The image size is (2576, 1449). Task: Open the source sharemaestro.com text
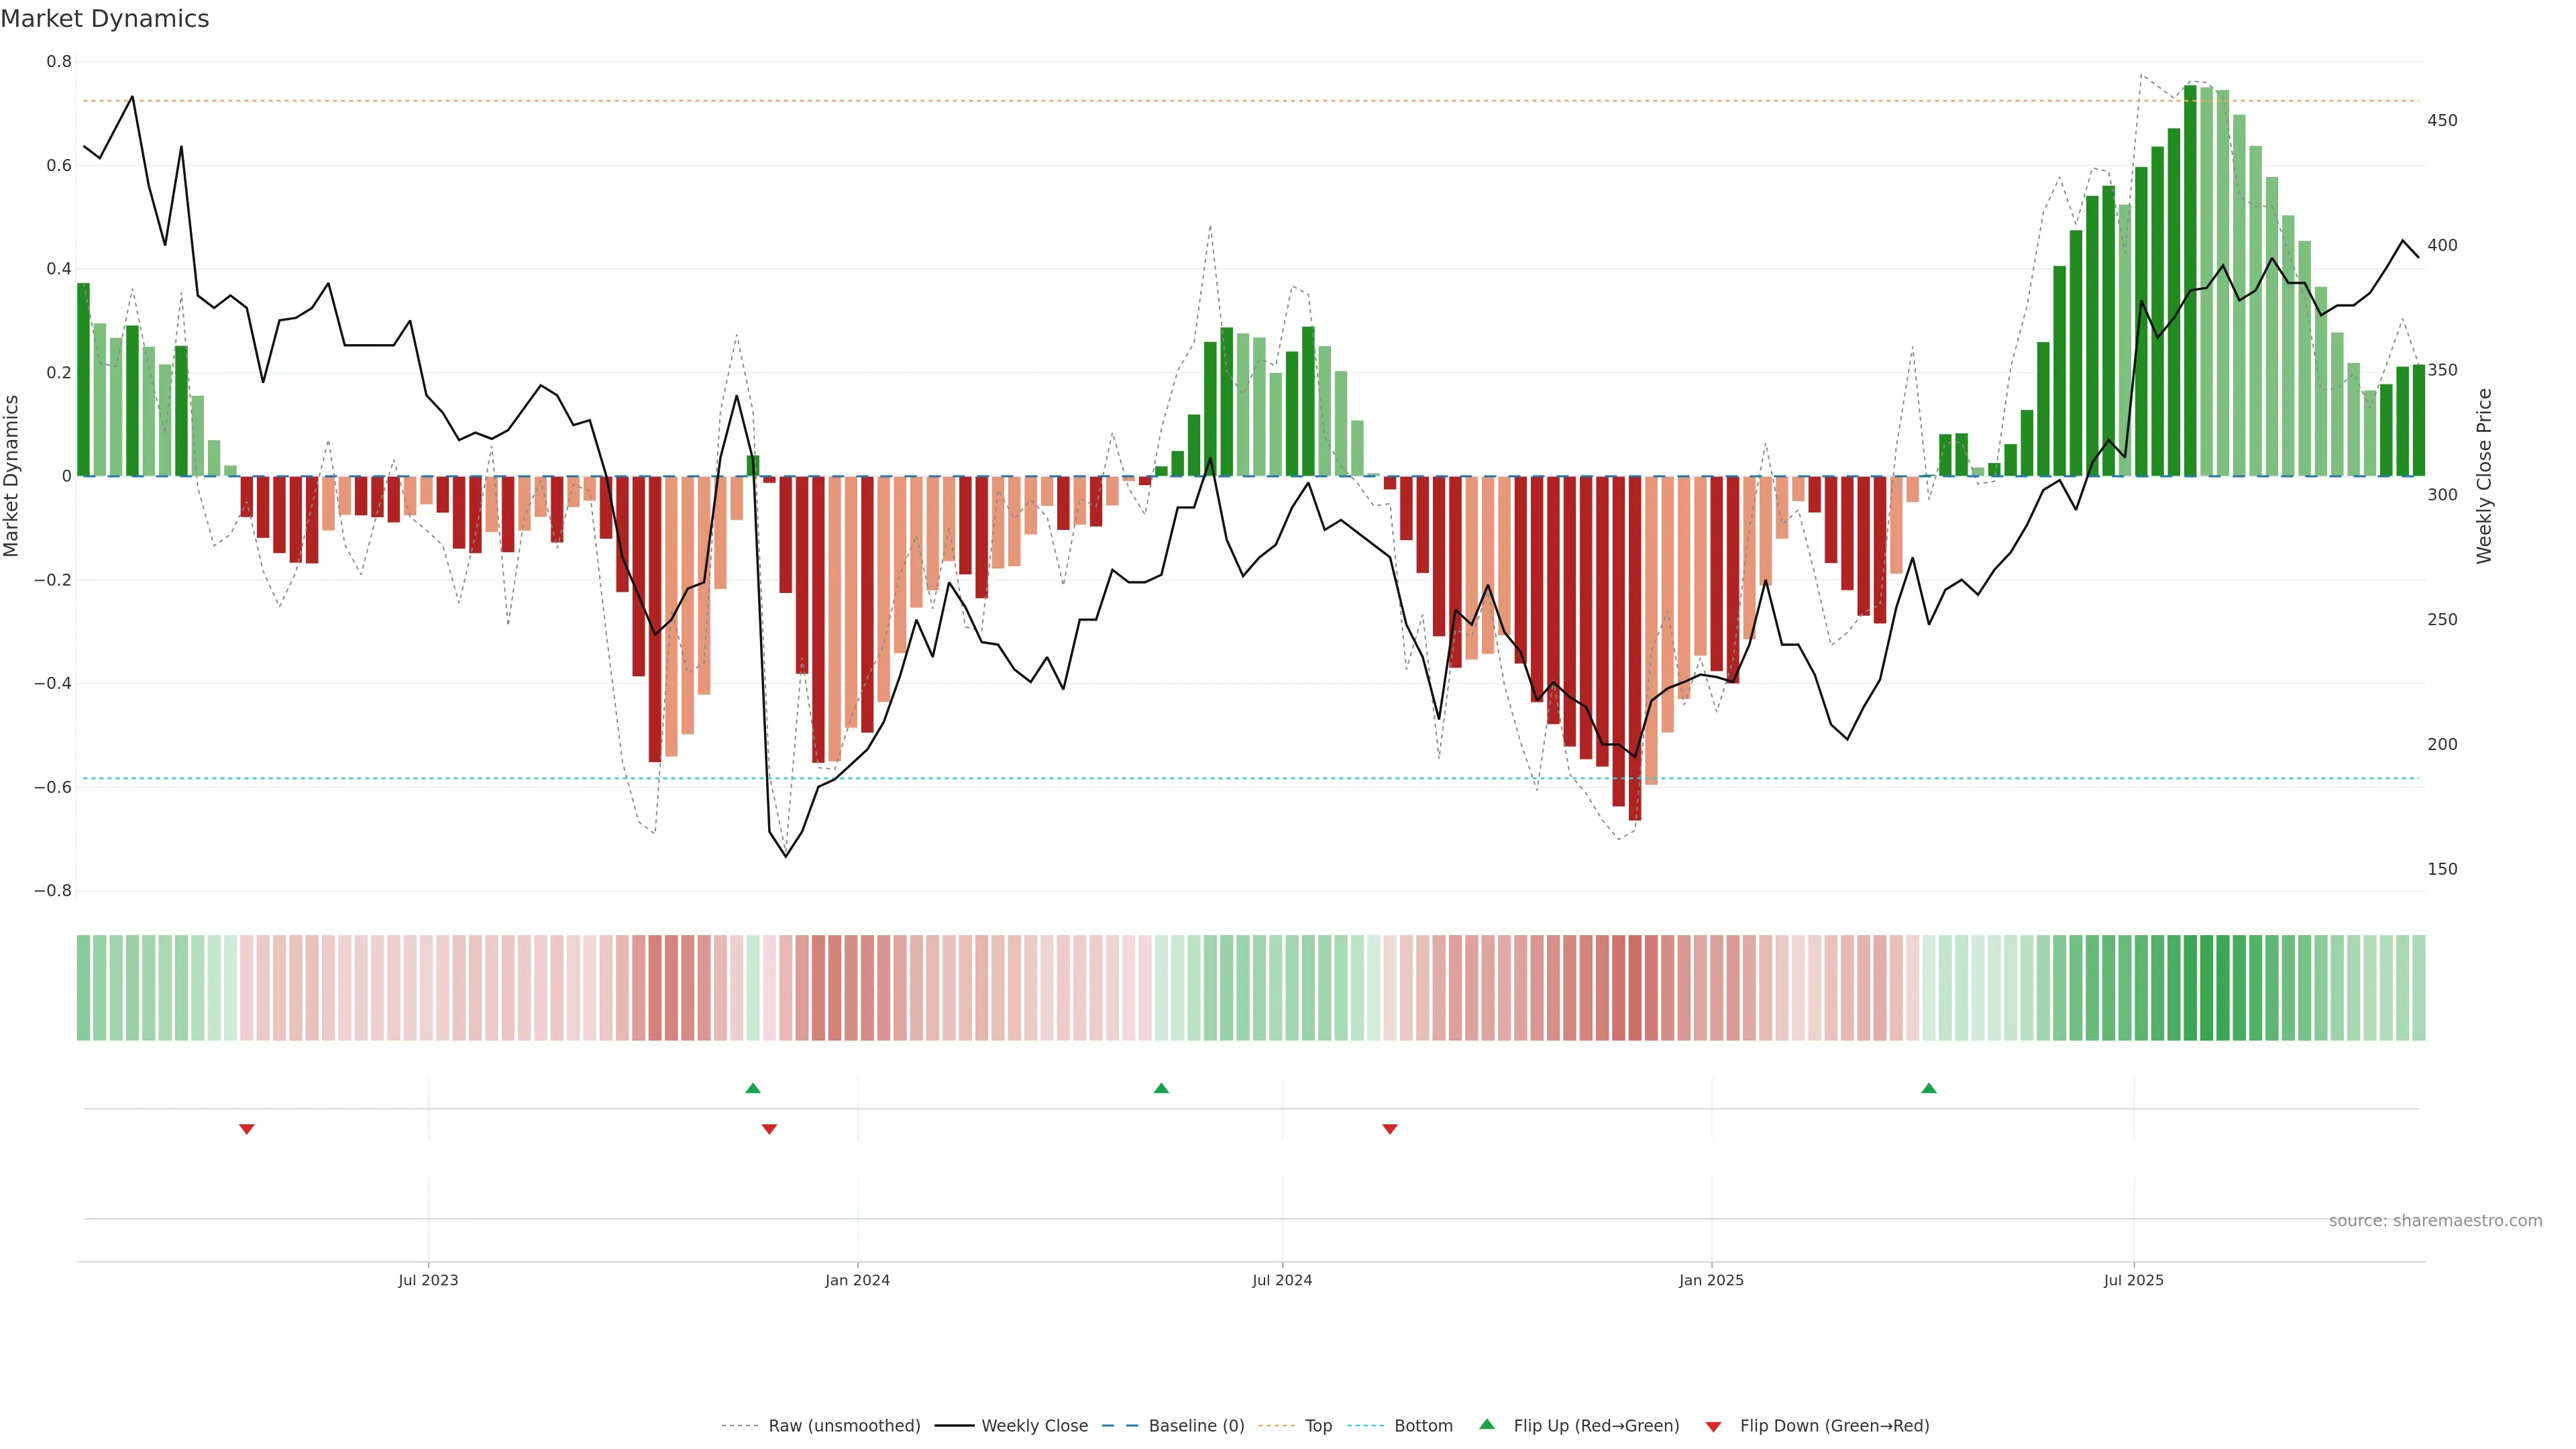2435,1221
